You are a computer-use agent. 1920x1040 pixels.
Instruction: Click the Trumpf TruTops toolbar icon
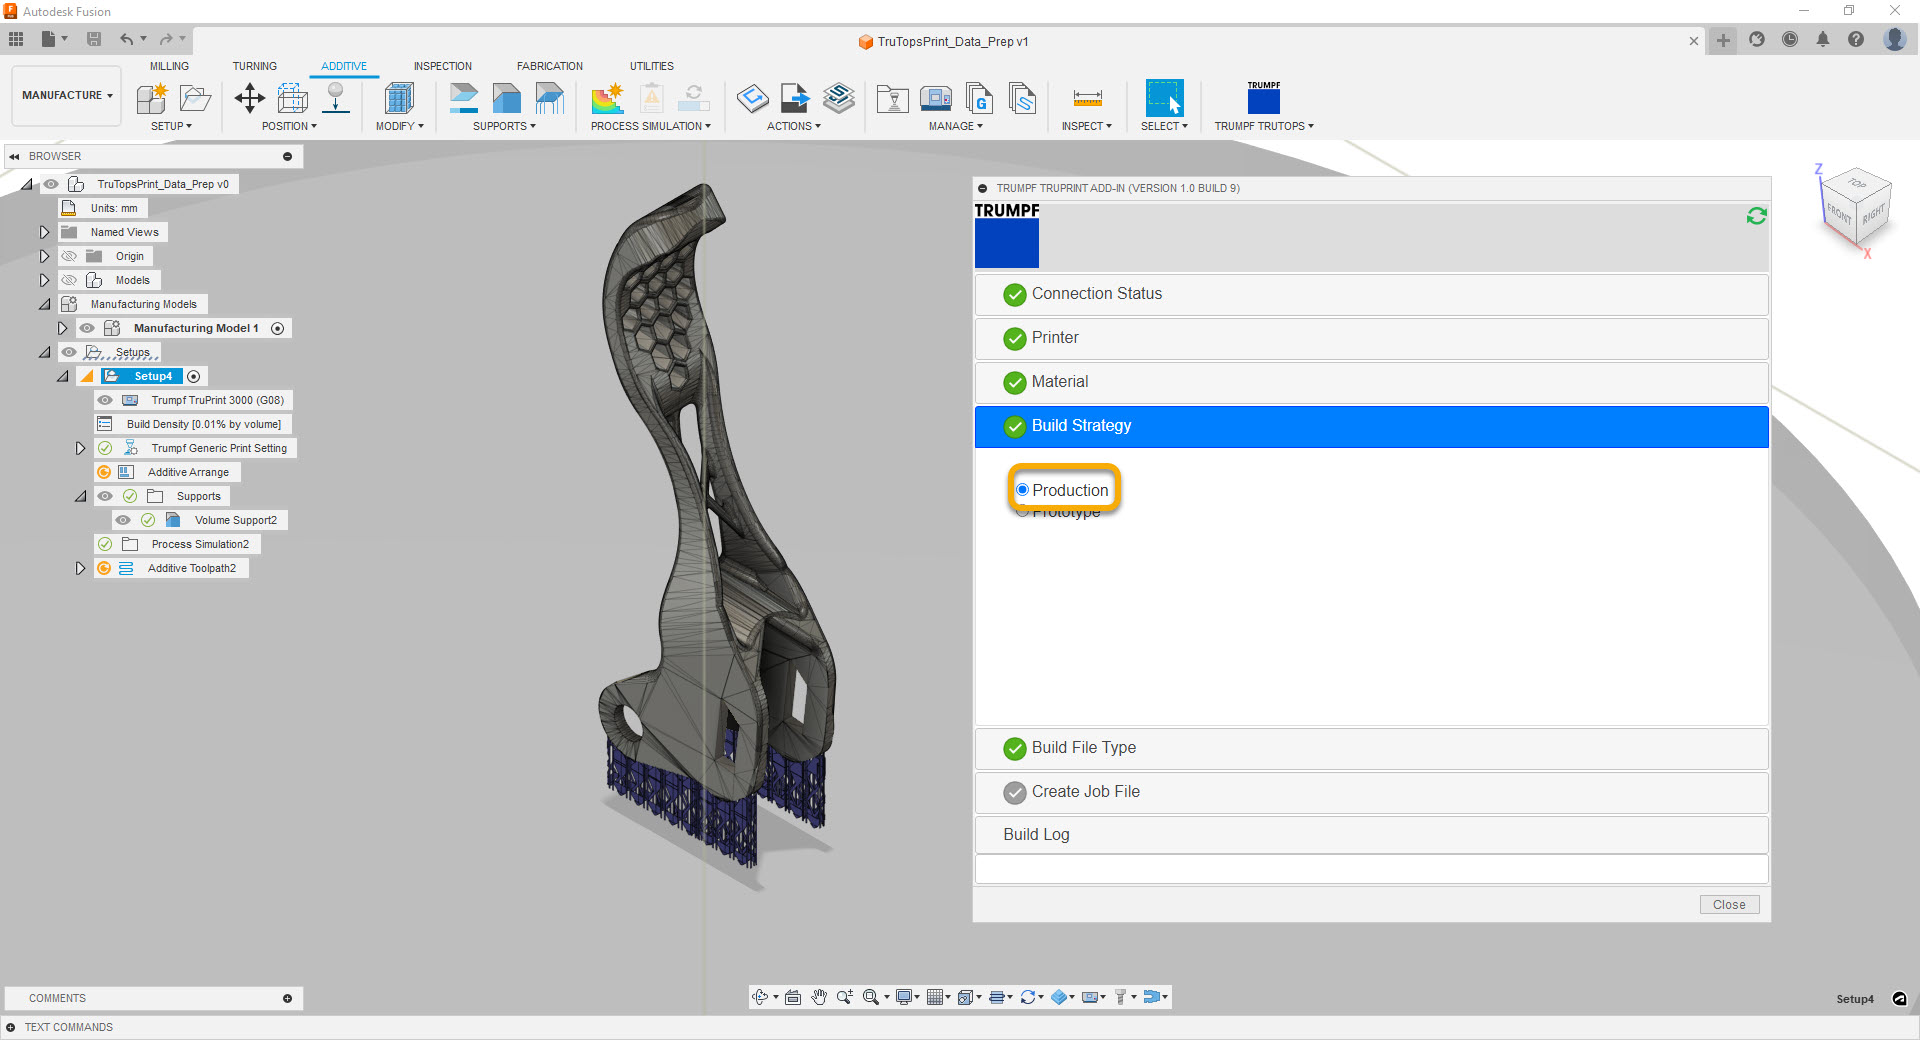1263,99
